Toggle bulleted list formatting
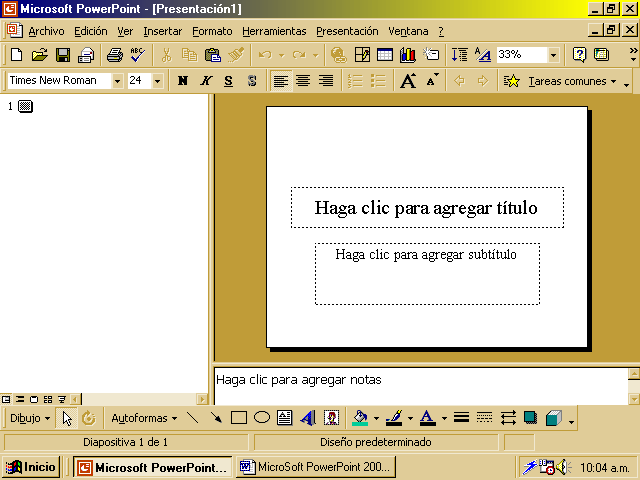 click(378, 81)
